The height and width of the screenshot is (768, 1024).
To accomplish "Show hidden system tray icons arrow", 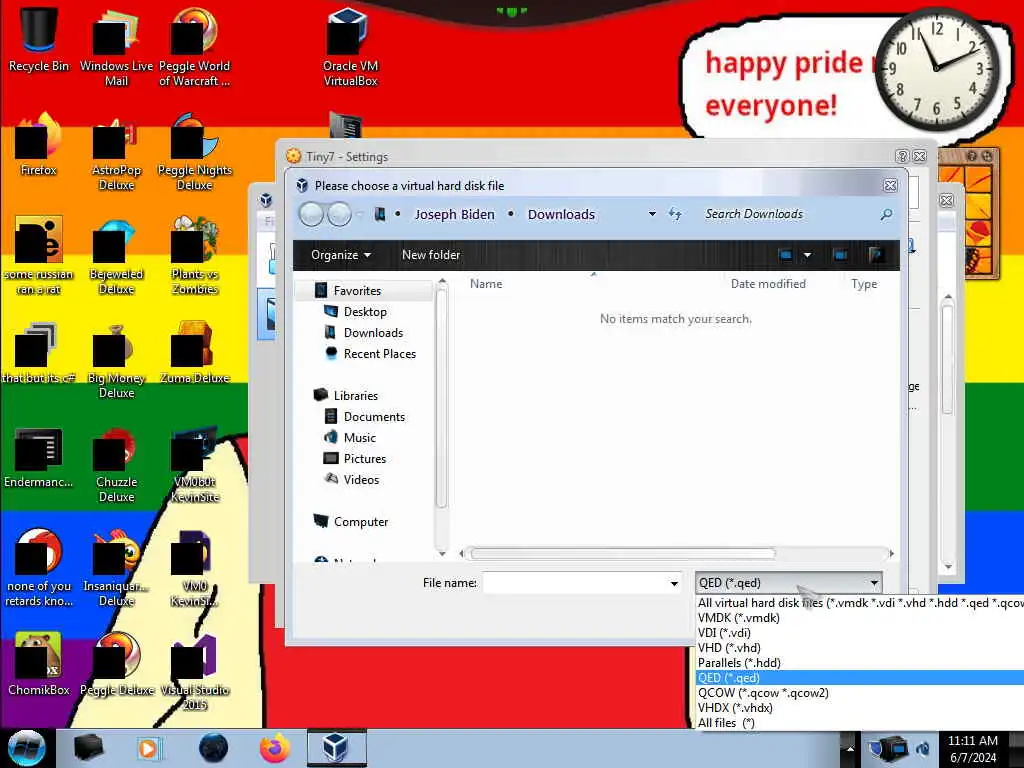I will click(850, 748).
